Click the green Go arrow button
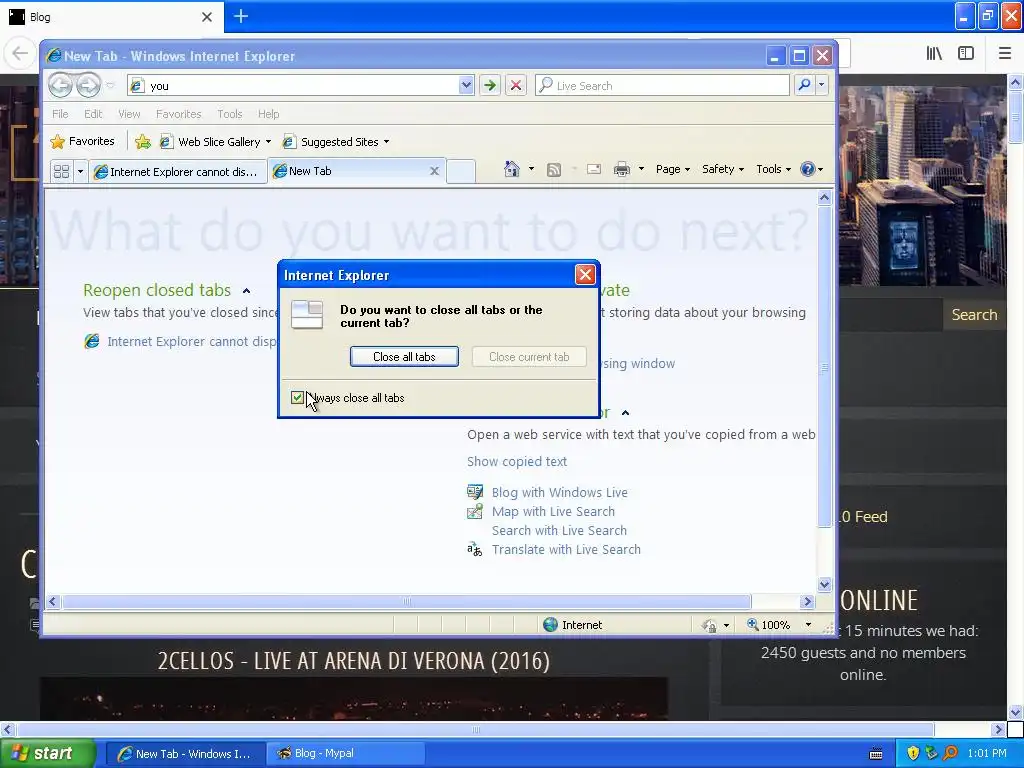This screenshot has width=1024, height=768. (490, 86)
